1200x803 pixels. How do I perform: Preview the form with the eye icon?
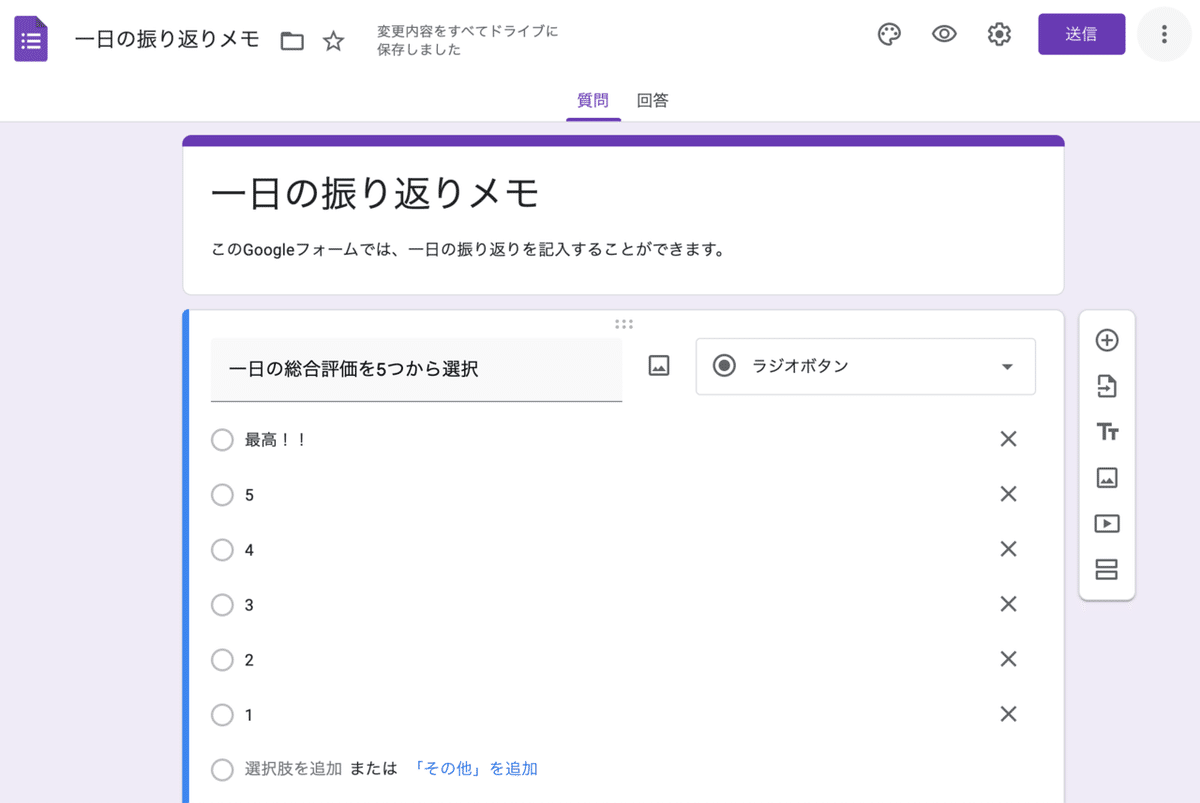click(x=943, y=33)
